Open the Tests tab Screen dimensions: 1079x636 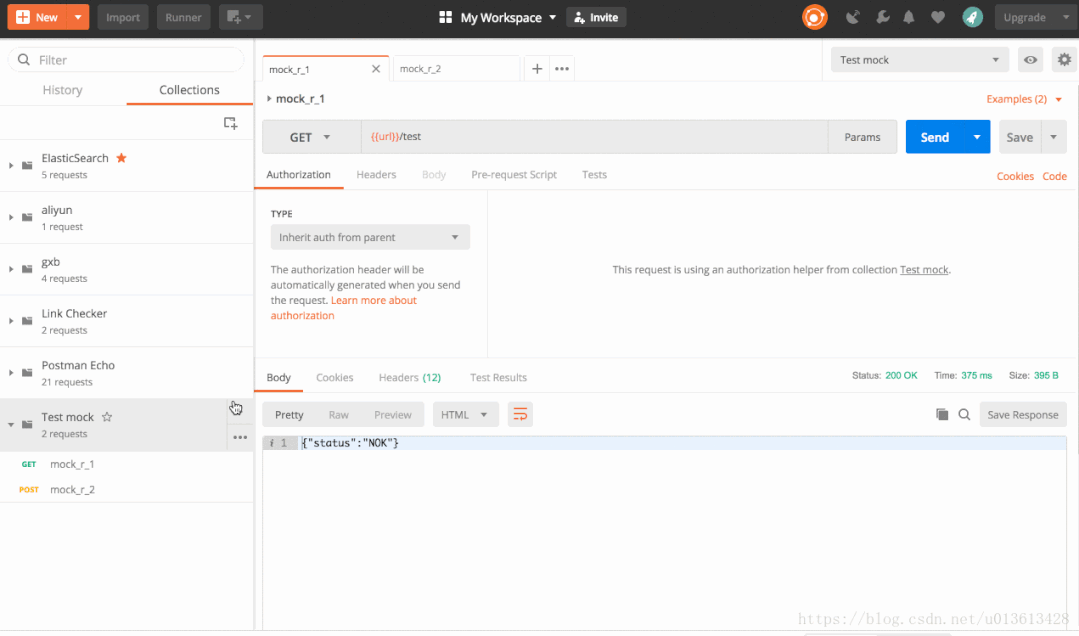pos(594,175)
